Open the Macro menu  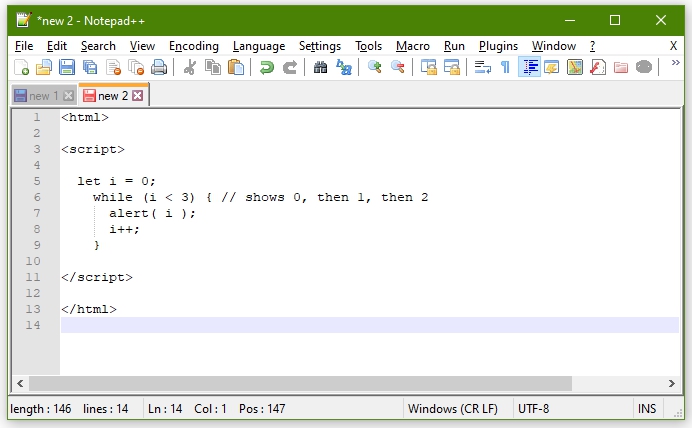click(413, 46)
